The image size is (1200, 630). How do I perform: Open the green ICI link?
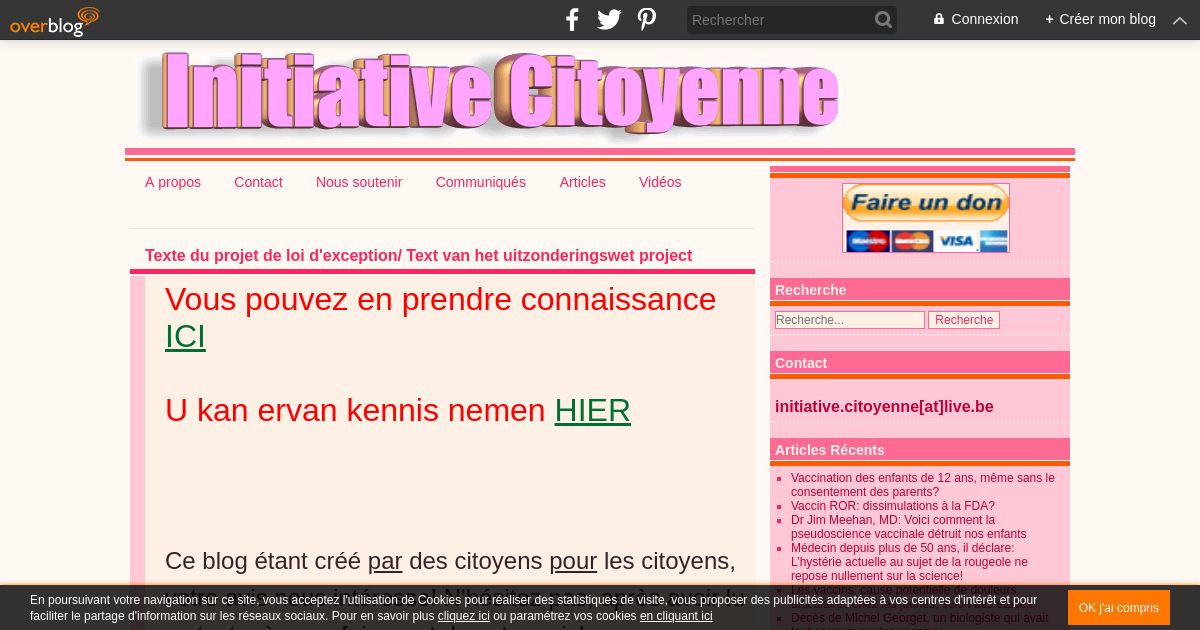(185, 336)
